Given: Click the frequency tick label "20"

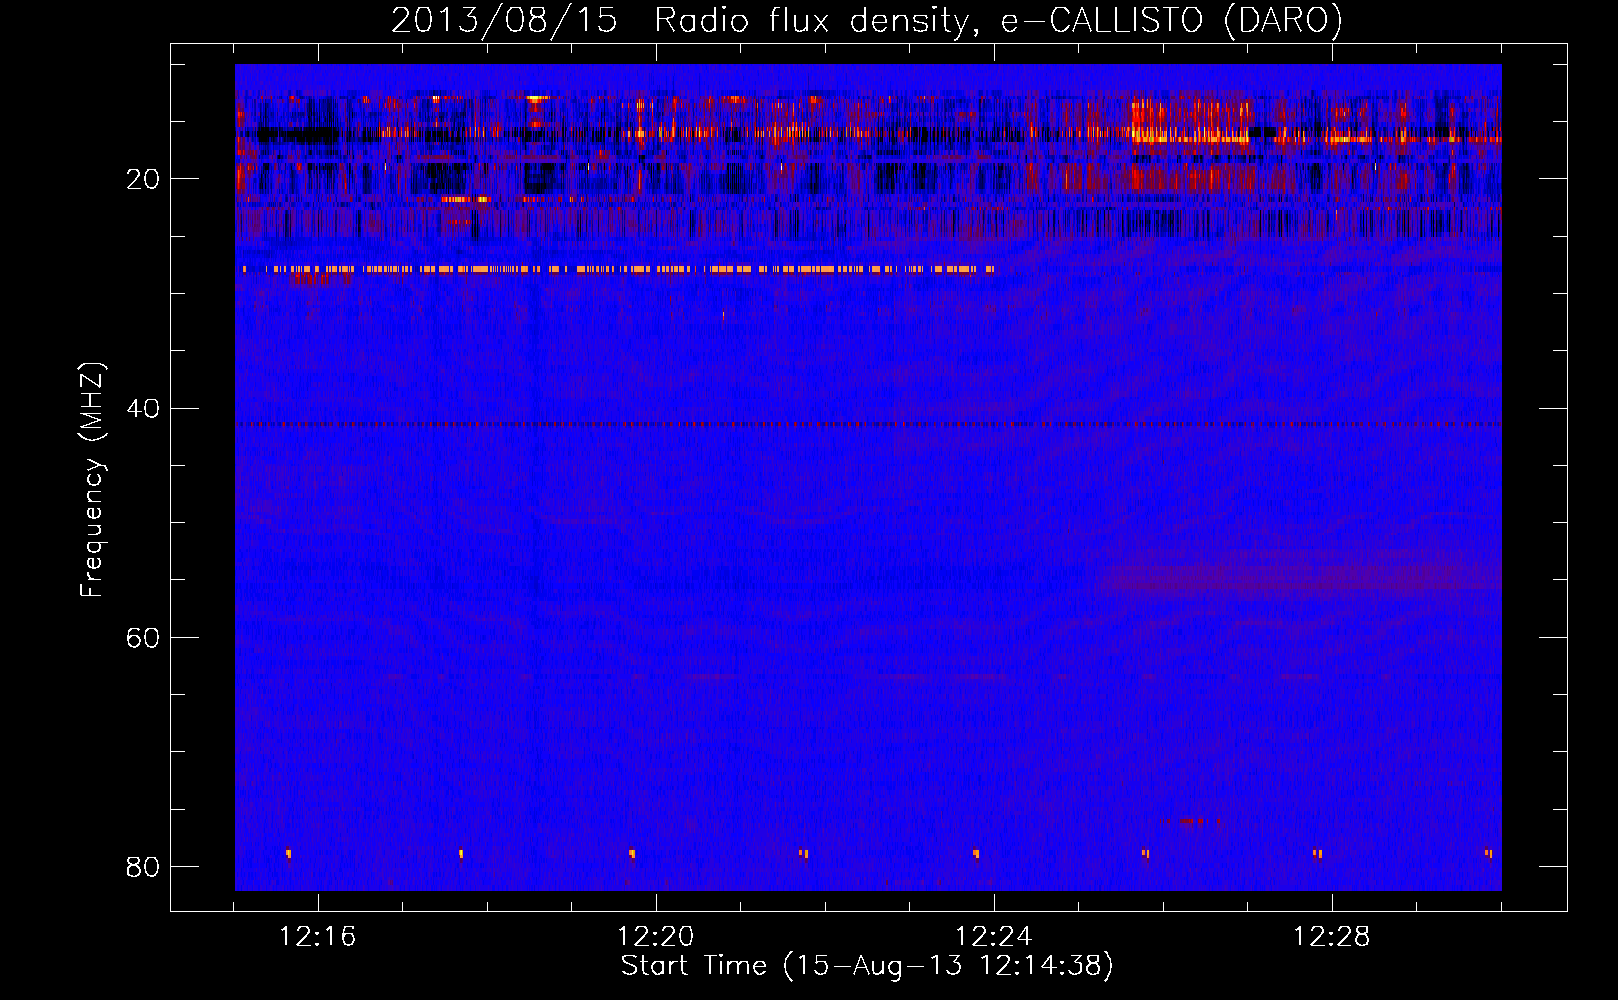Looking at the screenshot, I should pyautogui.click(x=143, y=179).
